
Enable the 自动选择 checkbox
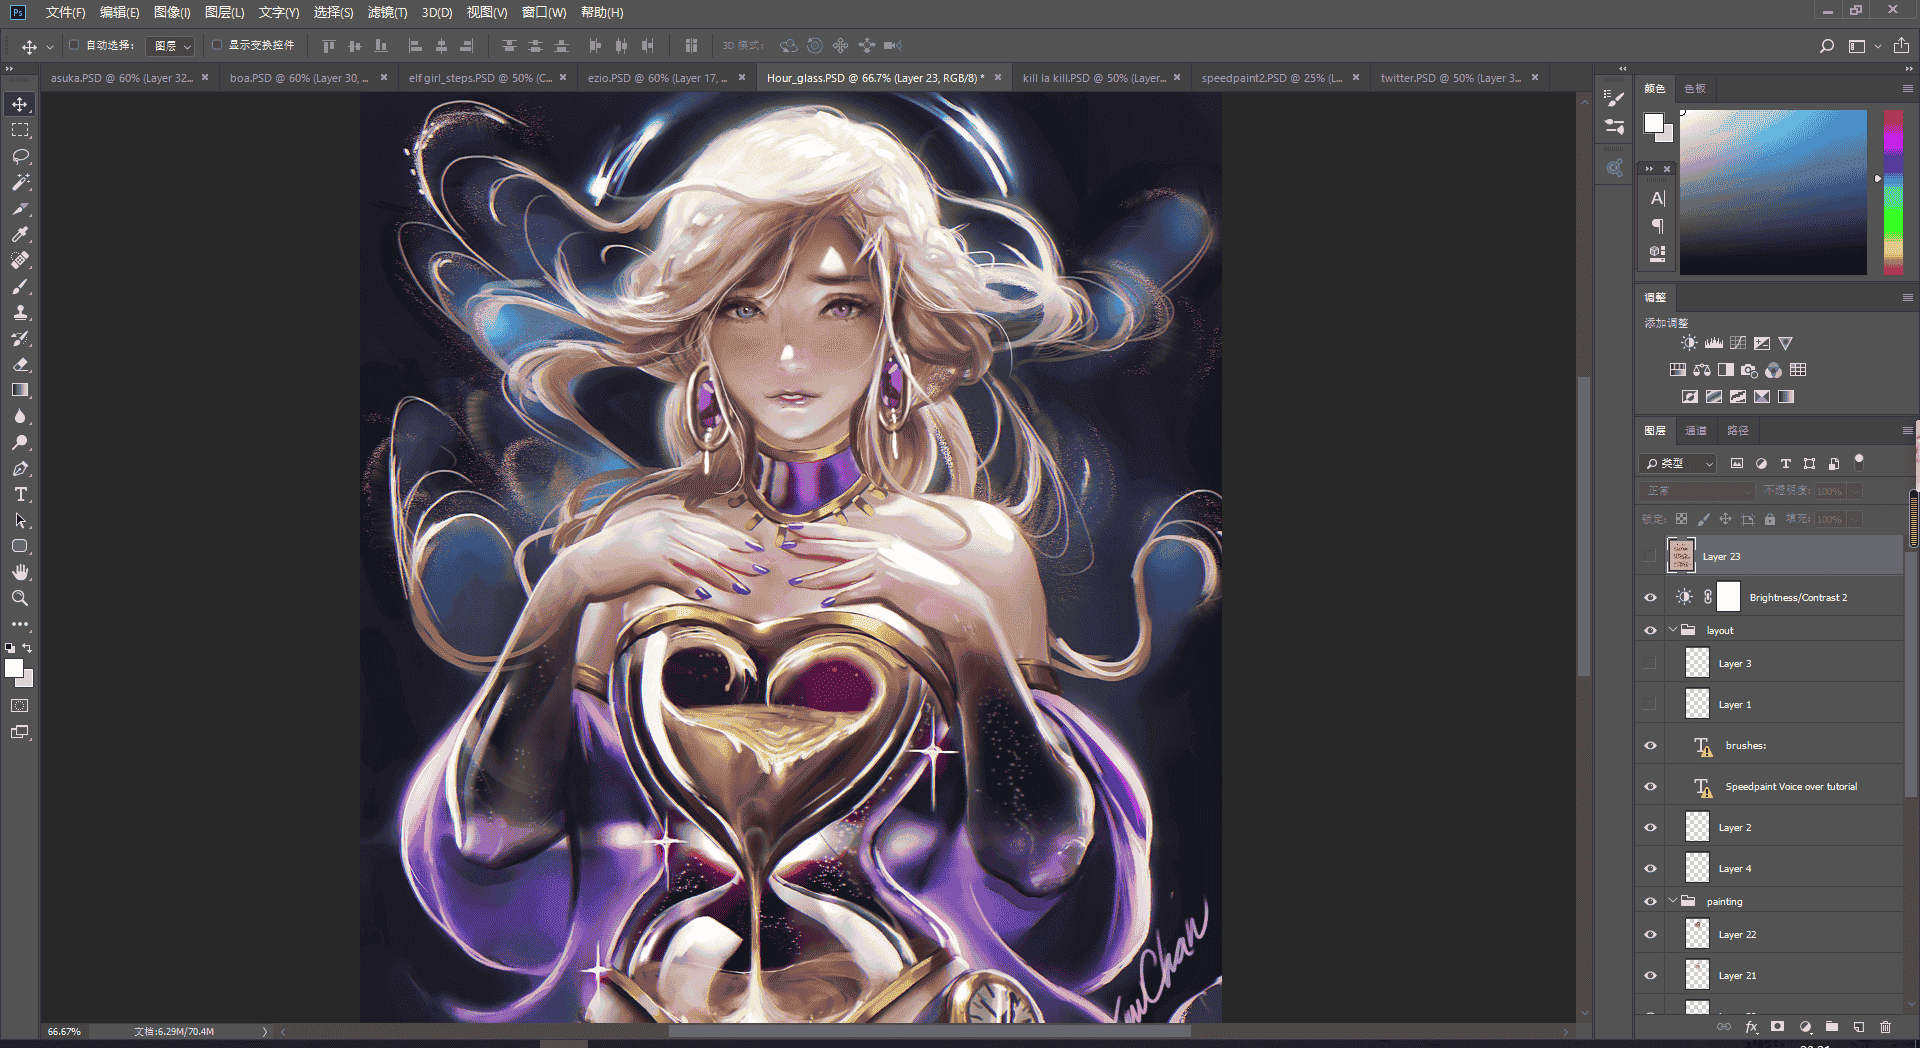(74, 45)
